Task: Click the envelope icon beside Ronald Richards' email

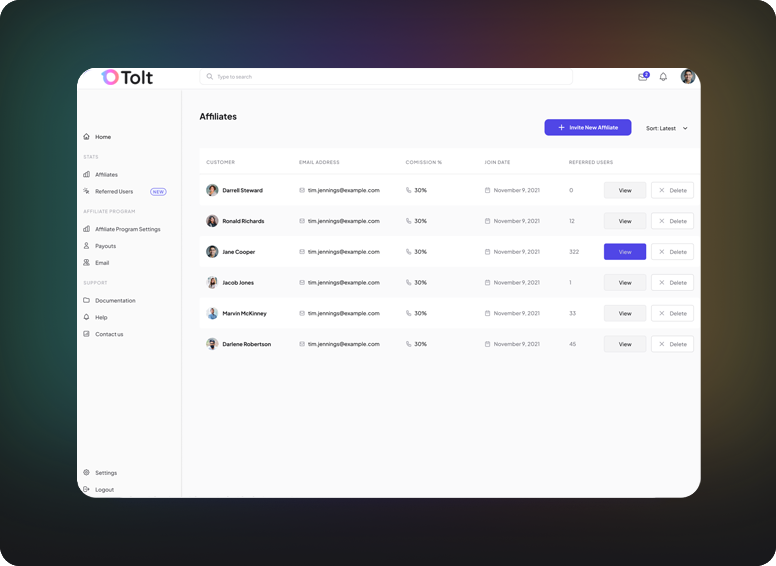Action: pyautogui.click(x=302, y=221)
